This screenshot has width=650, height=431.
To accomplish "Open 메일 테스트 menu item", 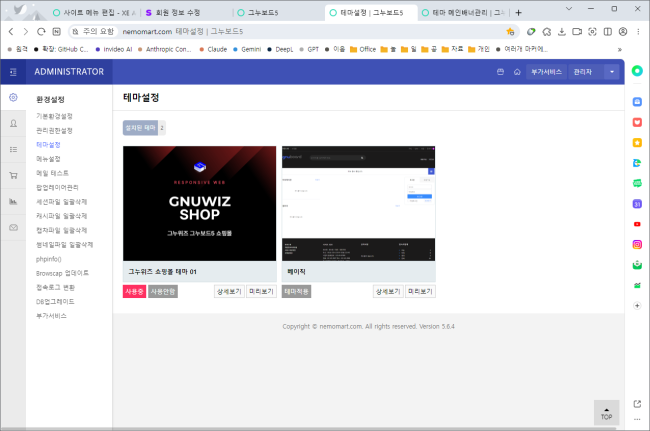I will pyautogui.click(x=52, y=173).
